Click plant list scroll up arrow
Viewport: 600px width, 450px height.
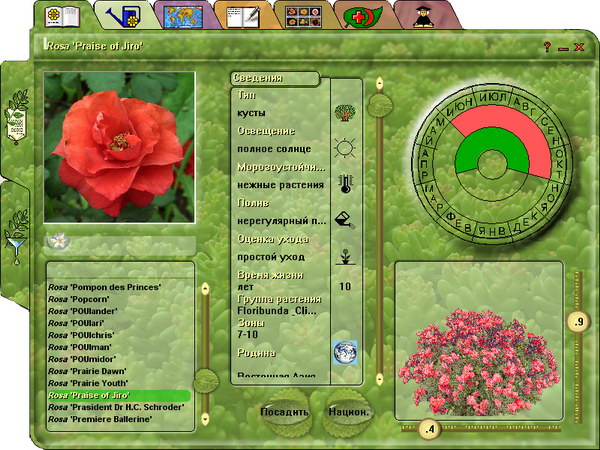coord(205,288)
